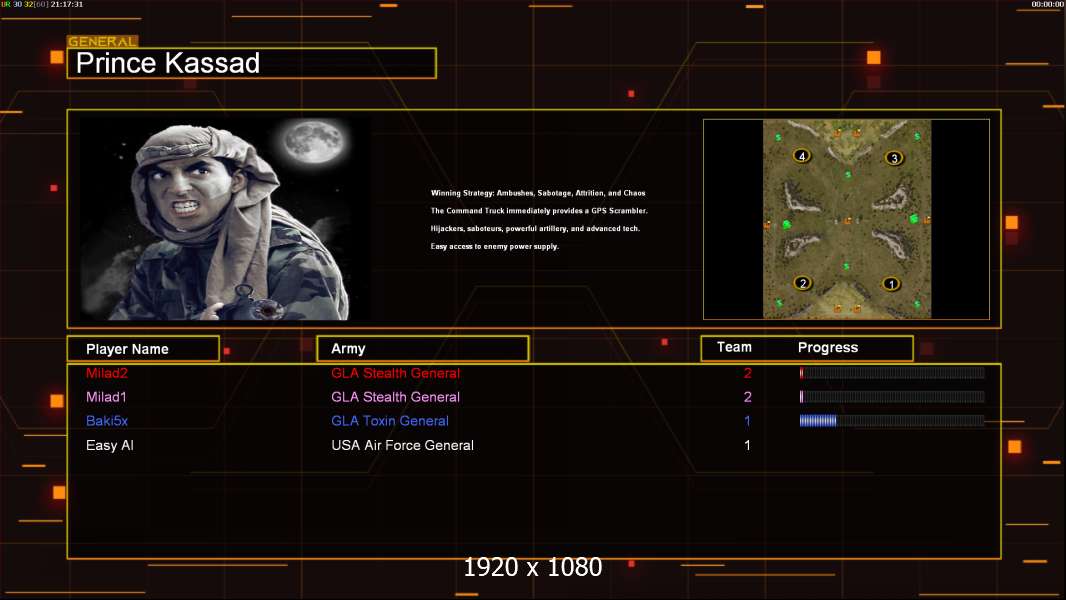Click team number for Milad2
The height and width of the screenshot is (600, 1066).
747,373
